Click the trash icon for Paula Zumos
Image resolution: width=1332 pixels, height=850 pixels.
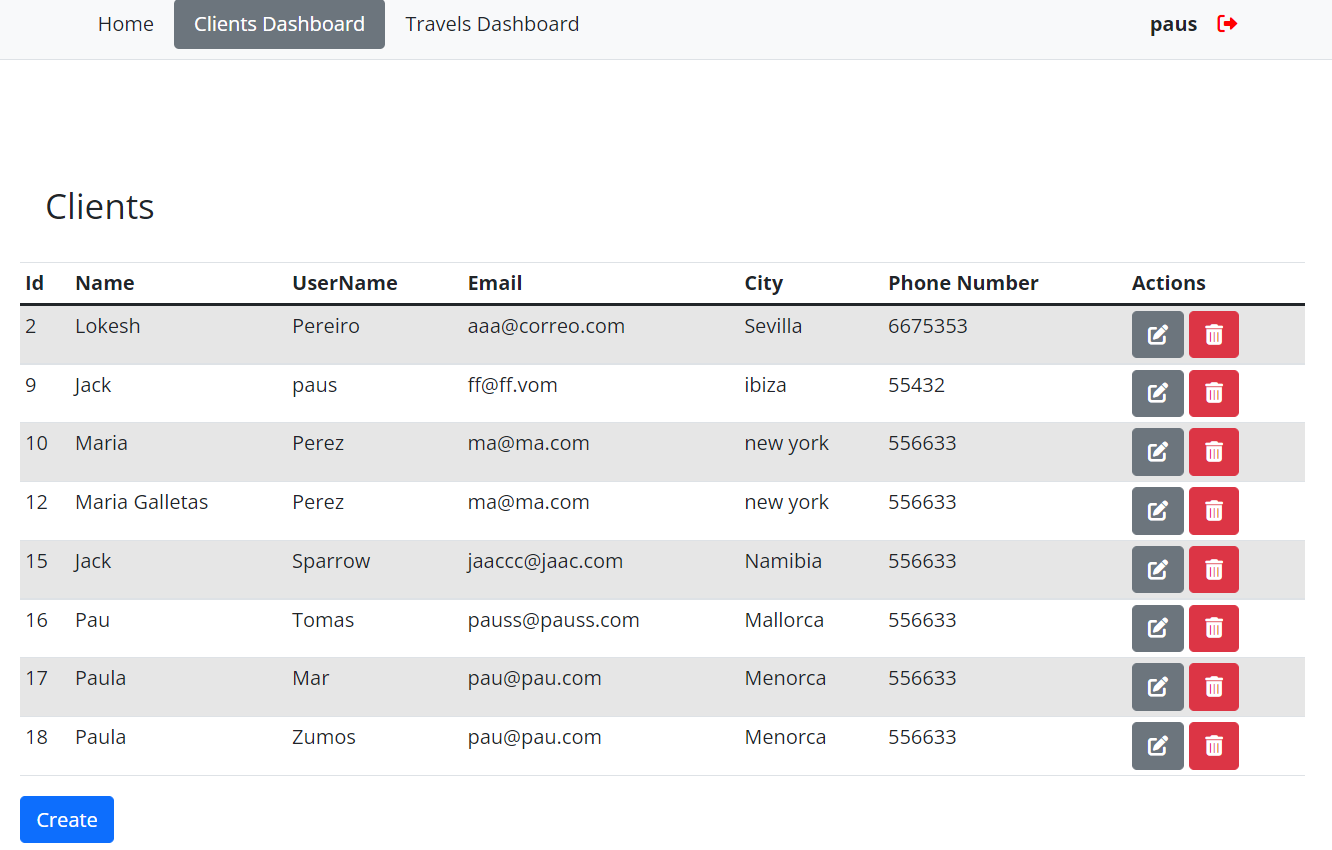pyautogui.click(x=1213, y=745)
